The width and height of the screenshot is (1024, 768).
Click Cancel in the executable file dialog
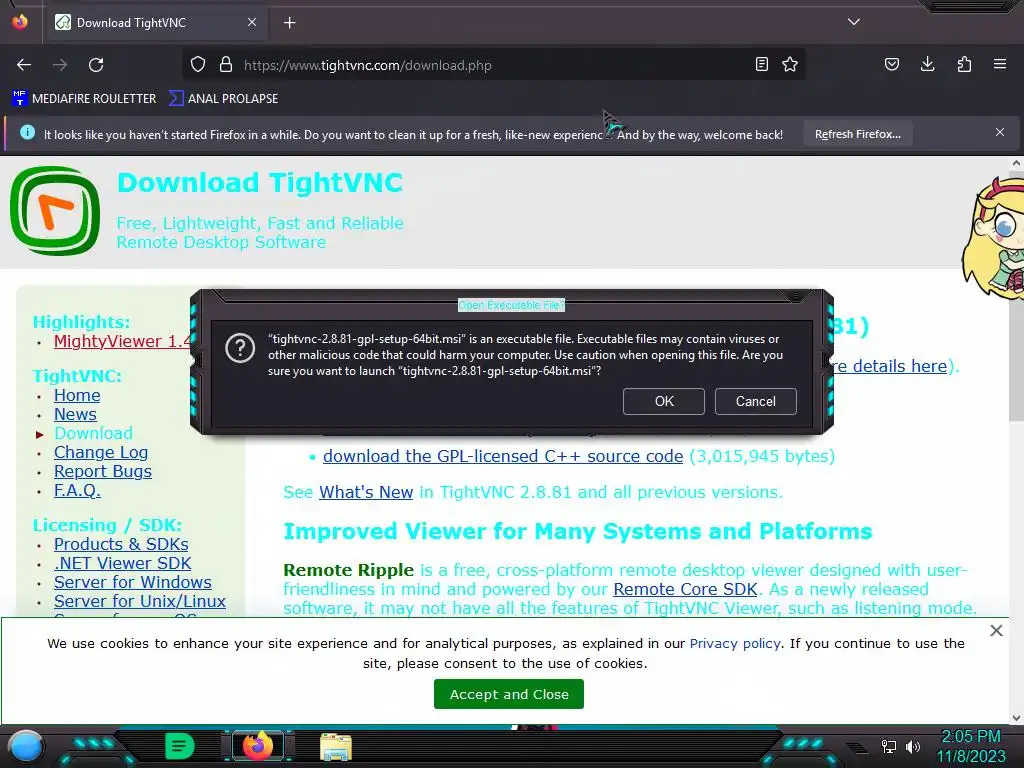[x=756, y=401]
